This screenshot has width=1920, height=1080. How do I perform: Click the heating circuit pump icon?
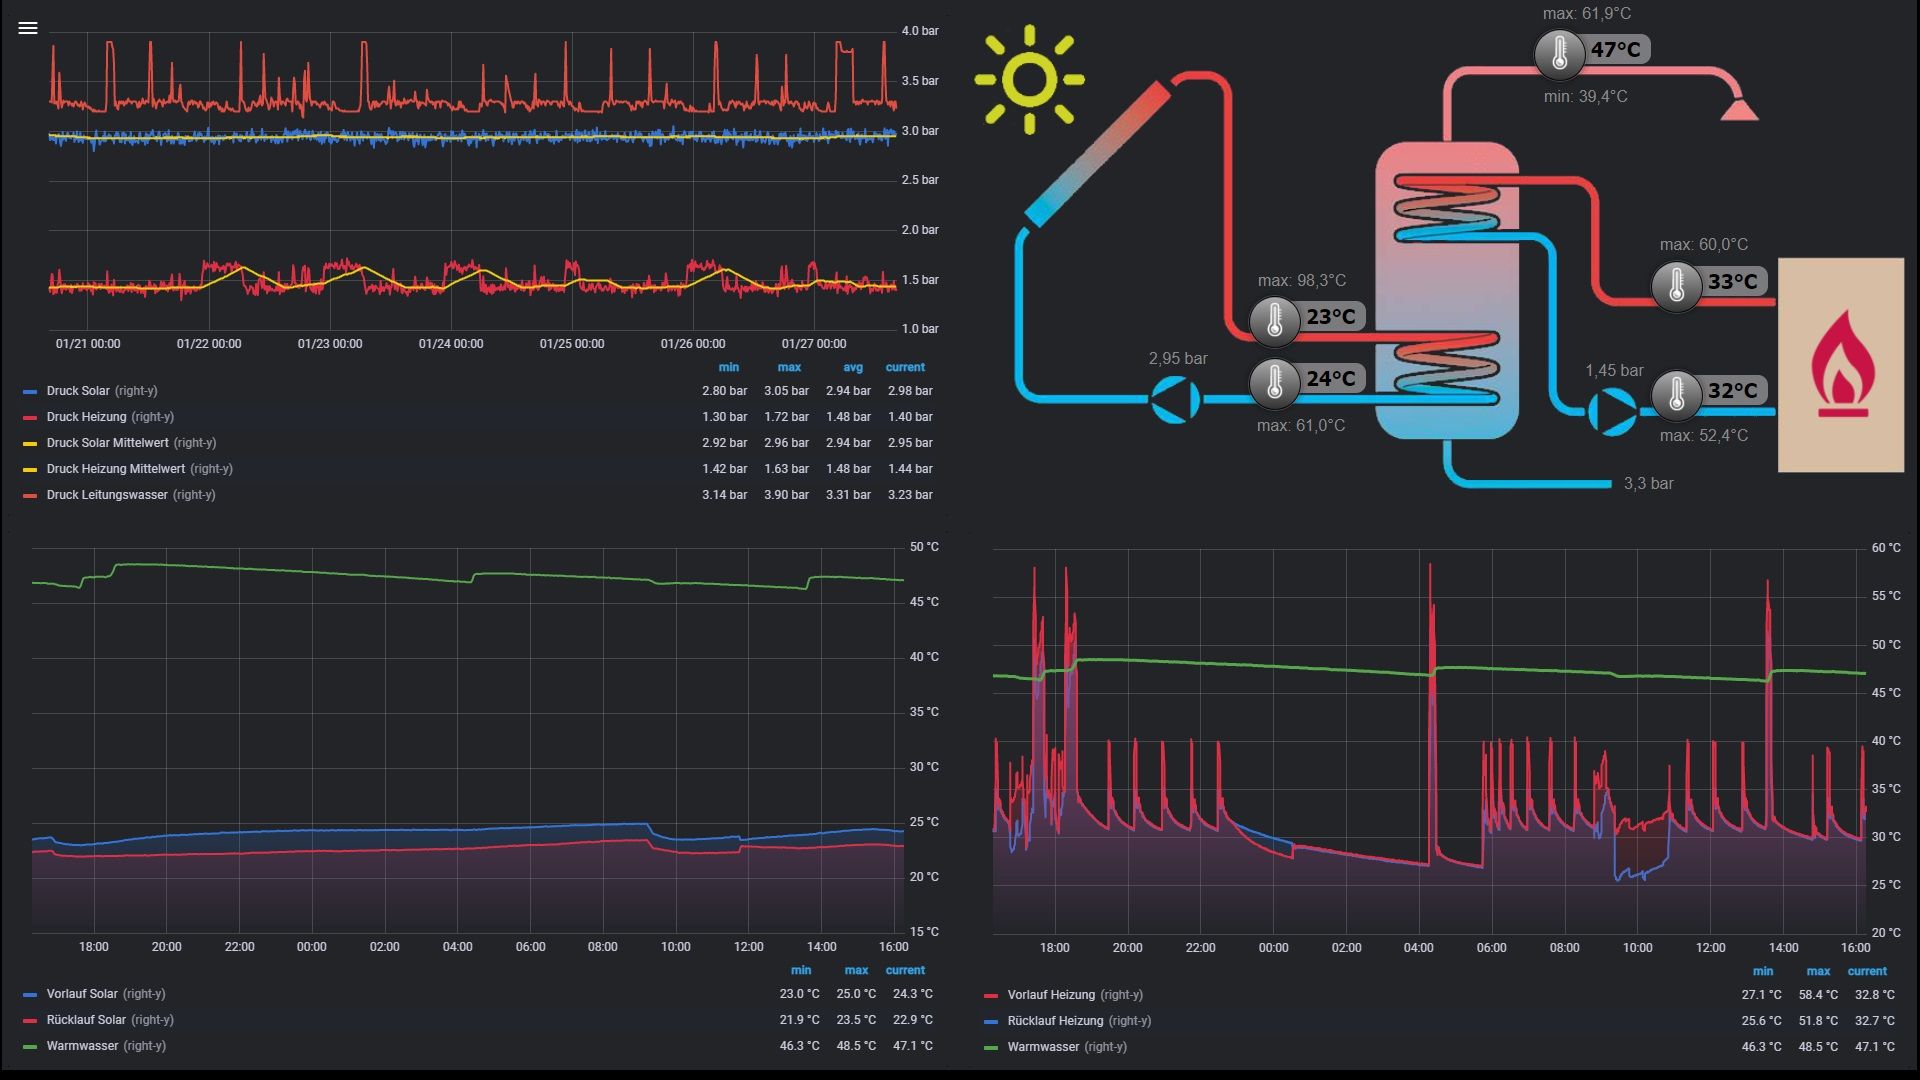tap(1612, 410)
